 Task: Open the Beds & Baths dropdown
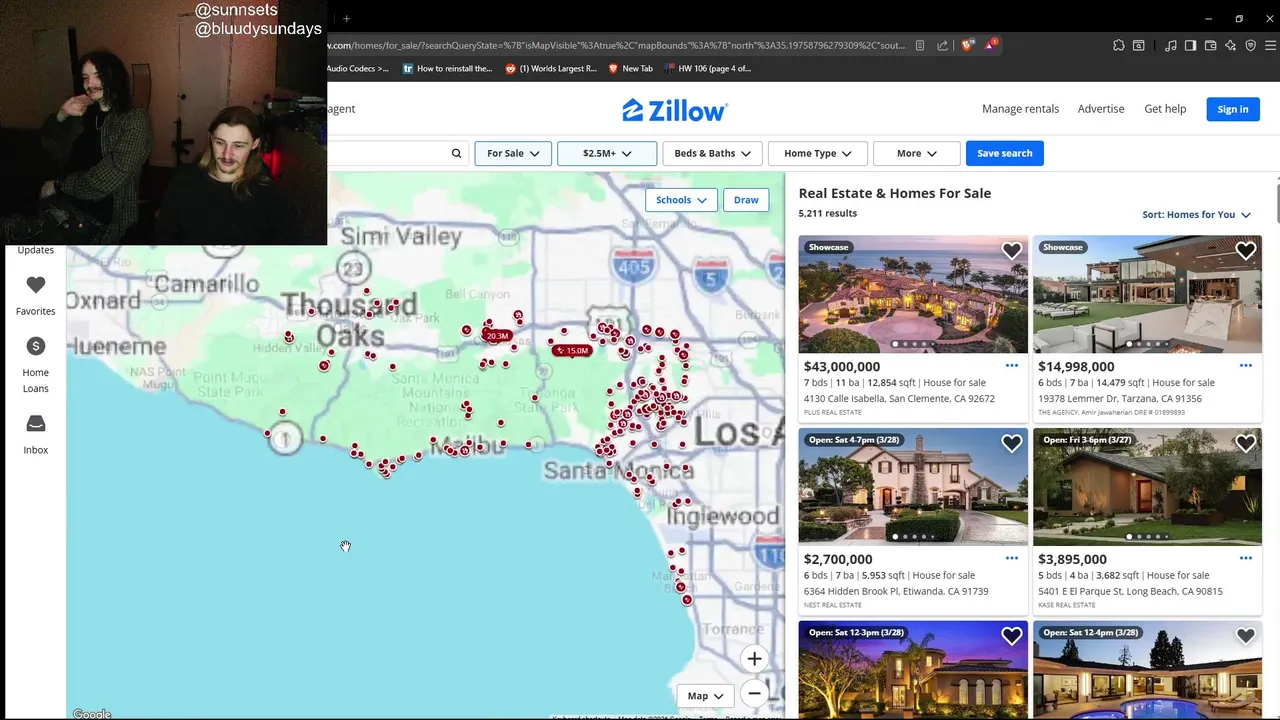coord(712,153)
